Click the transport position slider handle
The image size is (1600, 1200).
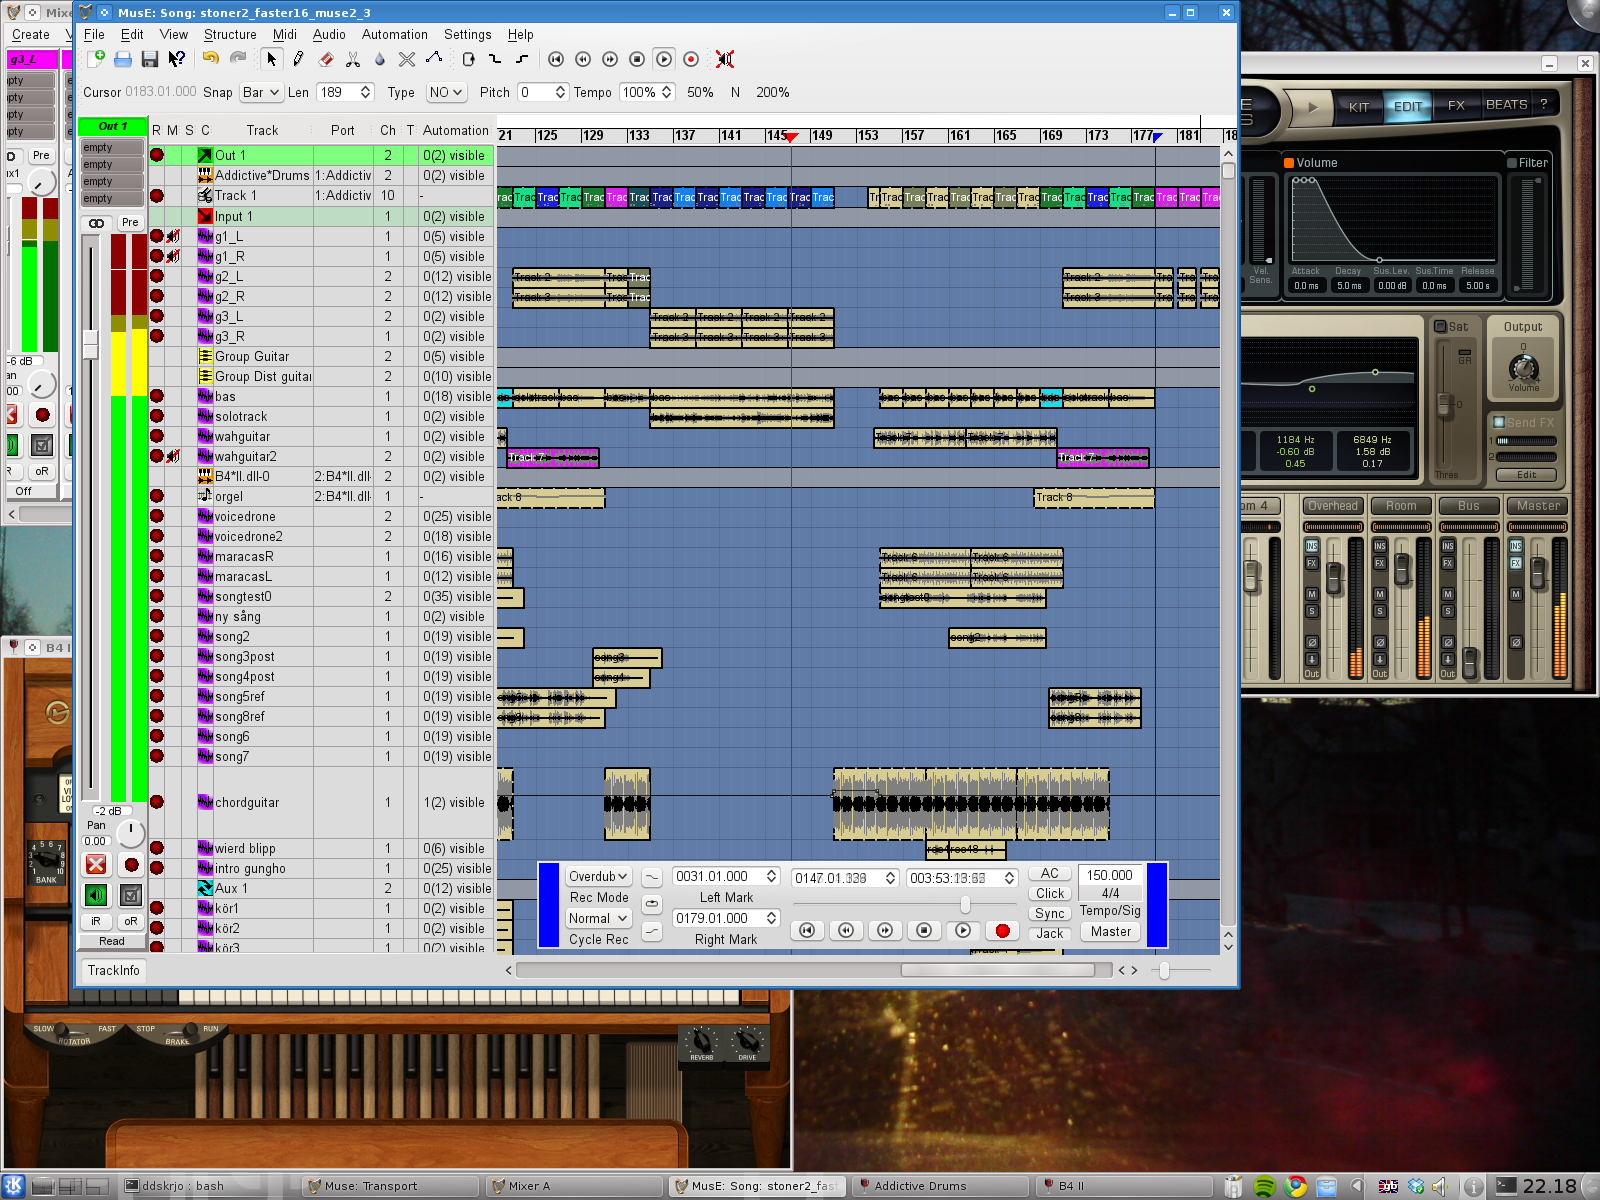965,905
